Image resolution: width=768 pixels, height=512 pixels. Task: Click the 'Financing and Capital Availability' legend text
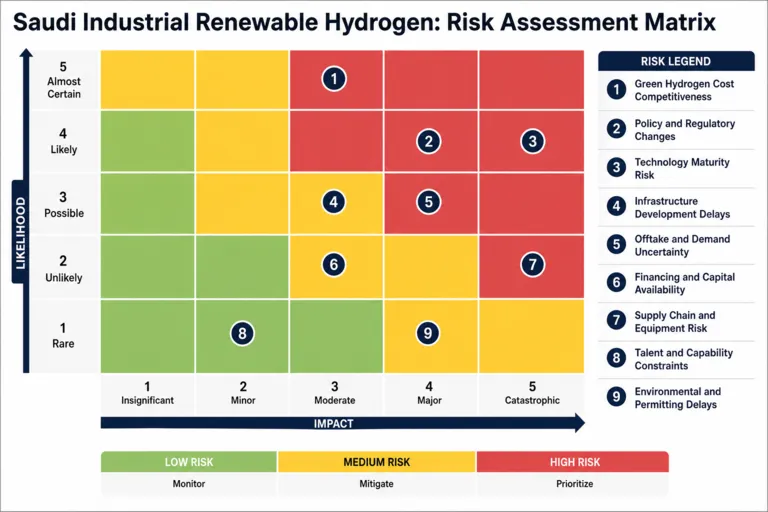684,283
